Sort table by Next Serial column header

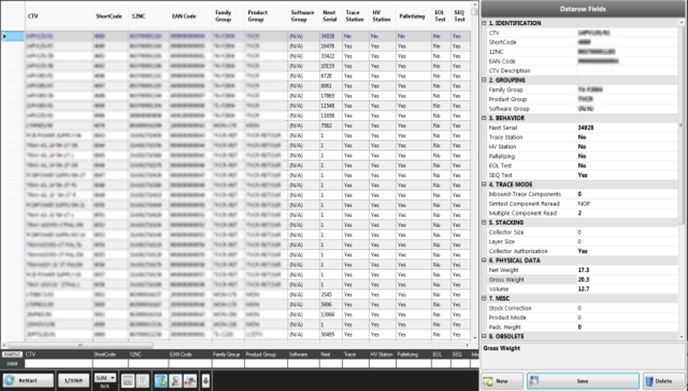click(x=330, y=16)
